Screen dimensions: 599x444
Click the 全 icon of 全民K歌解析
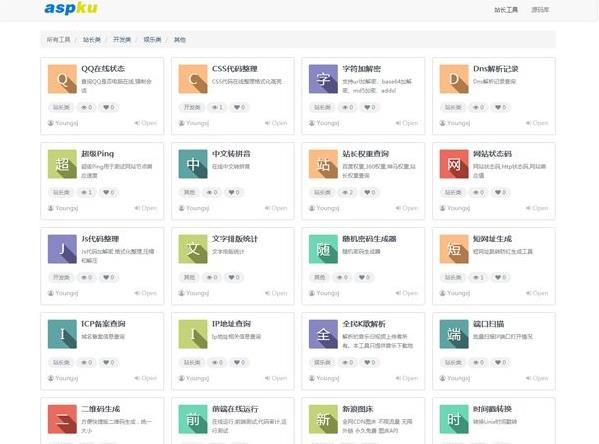click(x=323, y=334)
